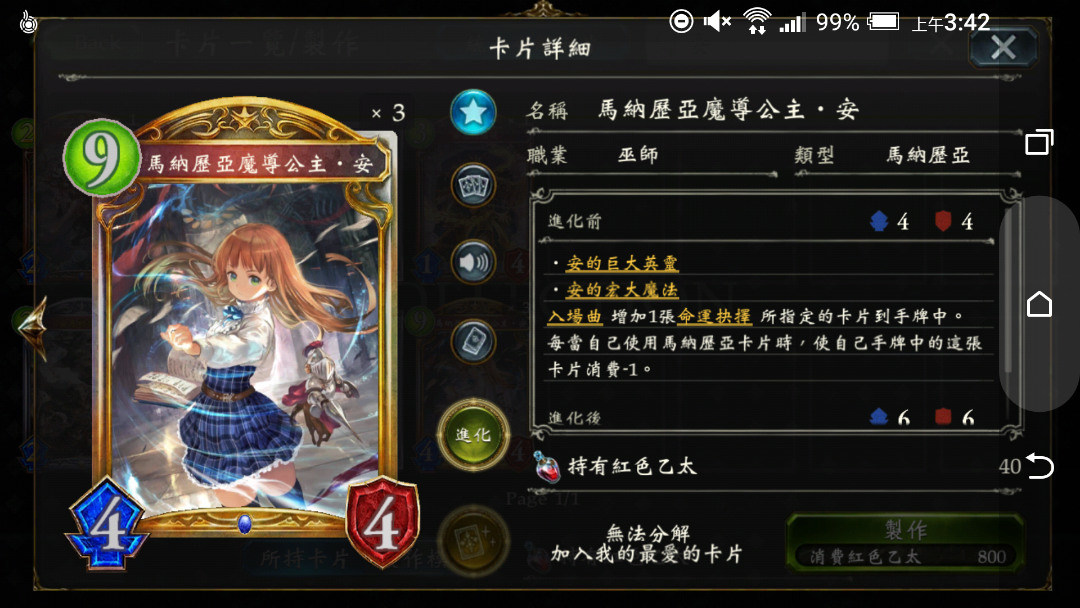Close the card detail dialog
Image resolution: width=1080 pixels, height=608 pixels.
[x=1003, y=48]
